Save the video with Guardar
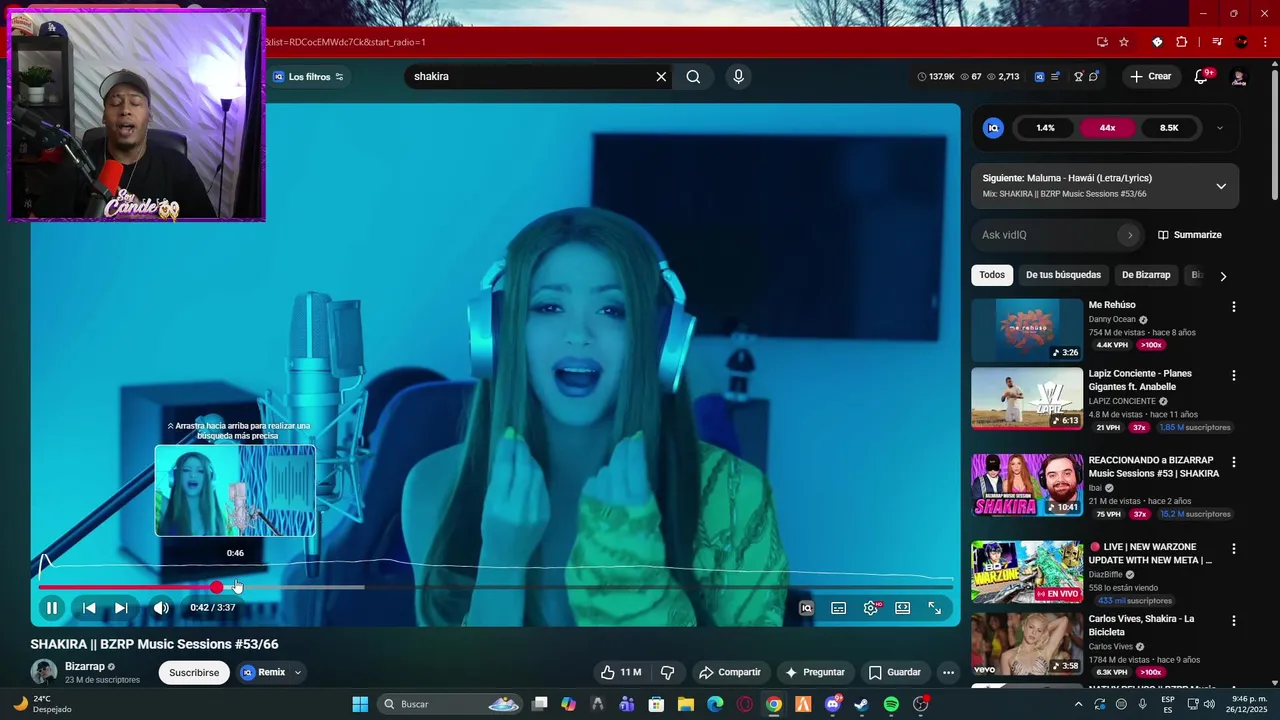Image resolution: width=1280 pixels, height=720 pixels. (894, 672)
